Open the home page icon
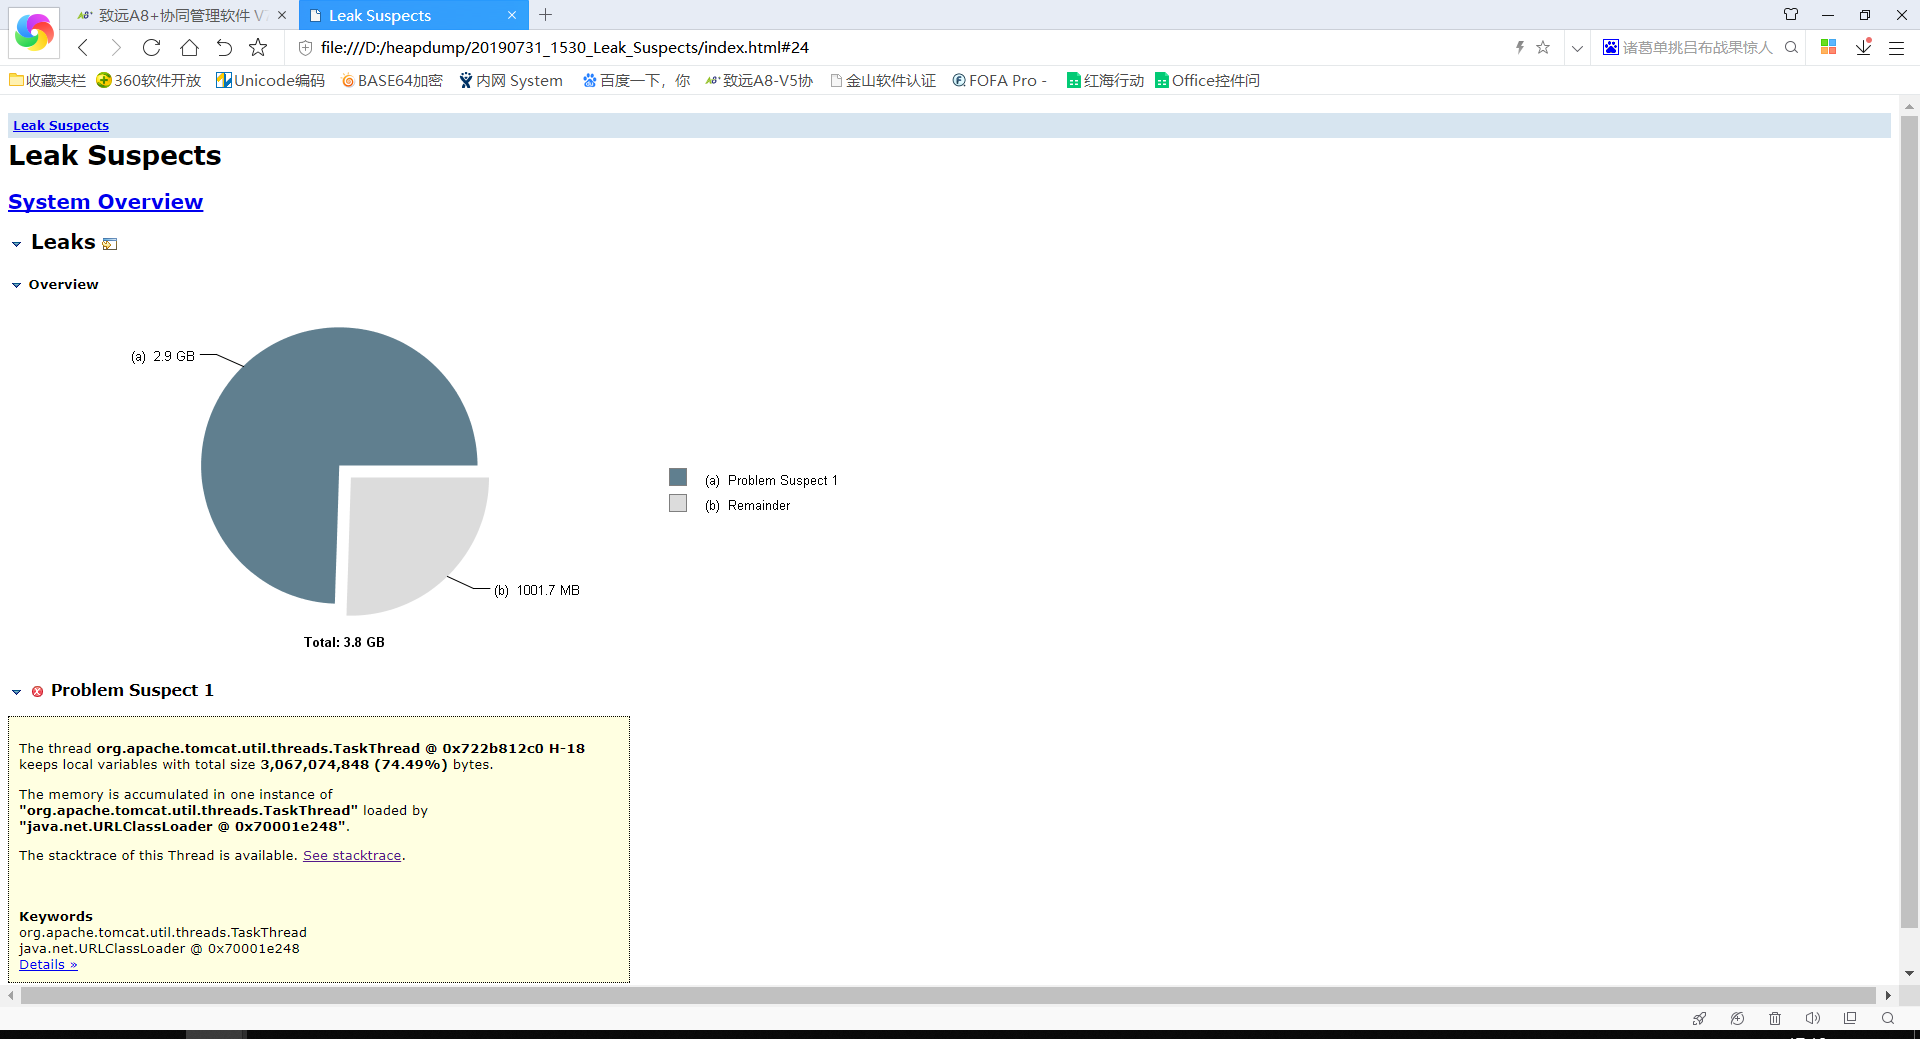Viewport: 1920px width, 1039px height. coord(189,47)
